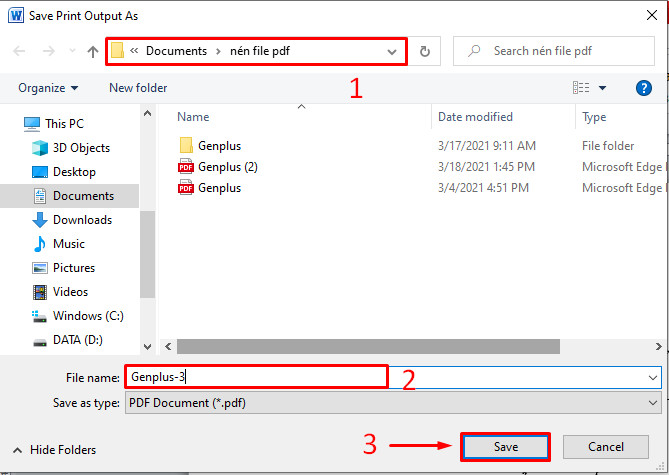Open the Genplus folder in list
Screen dimensions: 669x475
219,146
